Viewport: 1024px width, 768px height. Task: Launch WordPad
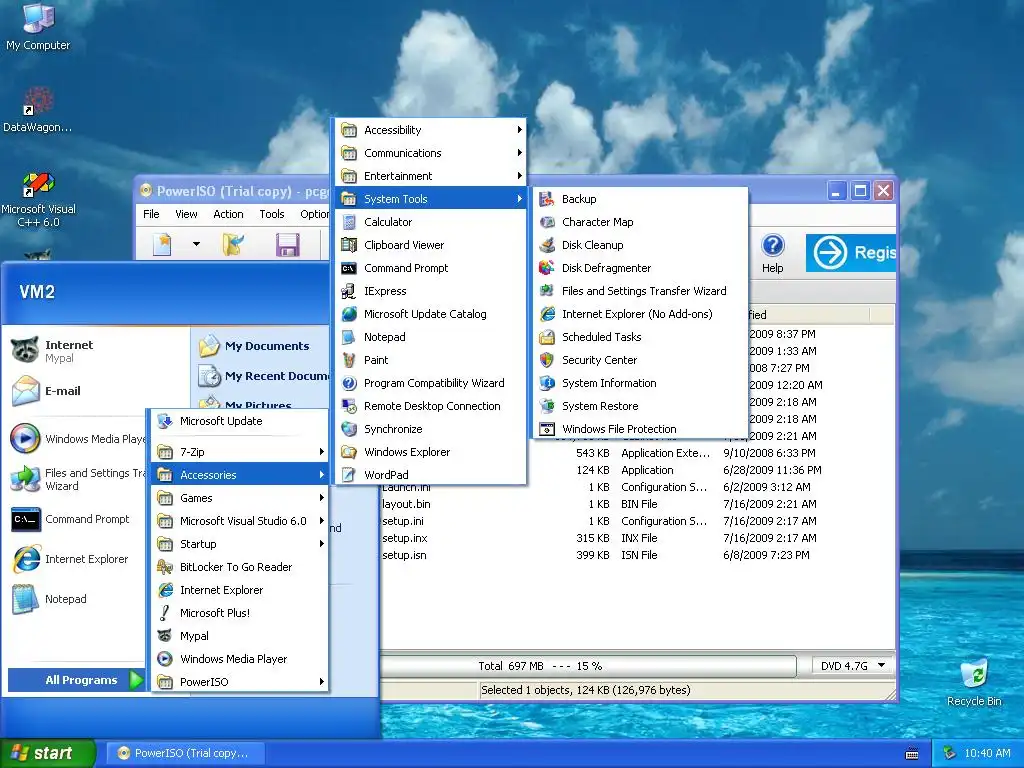click(430, 475)
